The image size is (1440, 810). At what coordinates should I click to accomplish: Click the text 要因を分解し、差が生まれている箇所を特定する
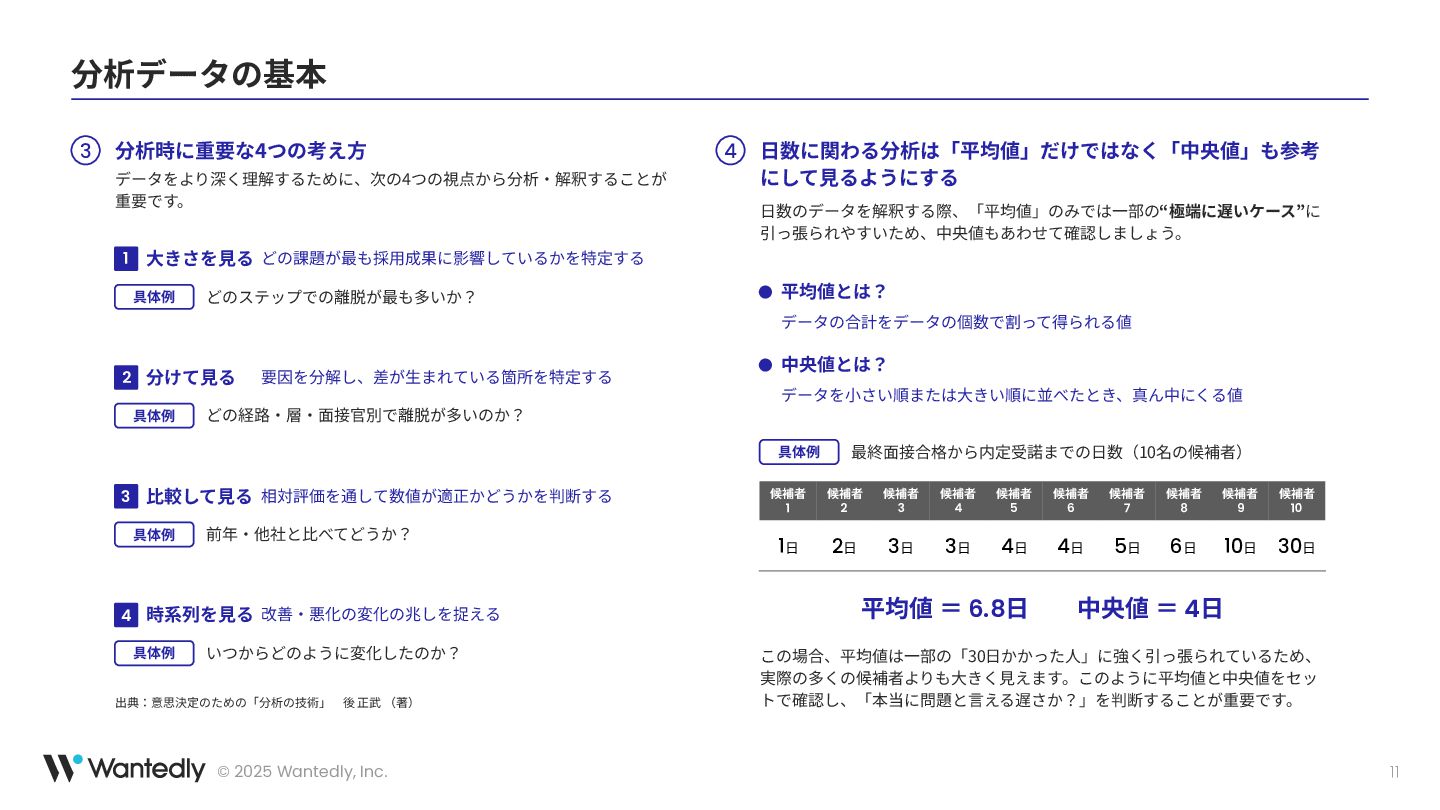(x=437, y=378)
